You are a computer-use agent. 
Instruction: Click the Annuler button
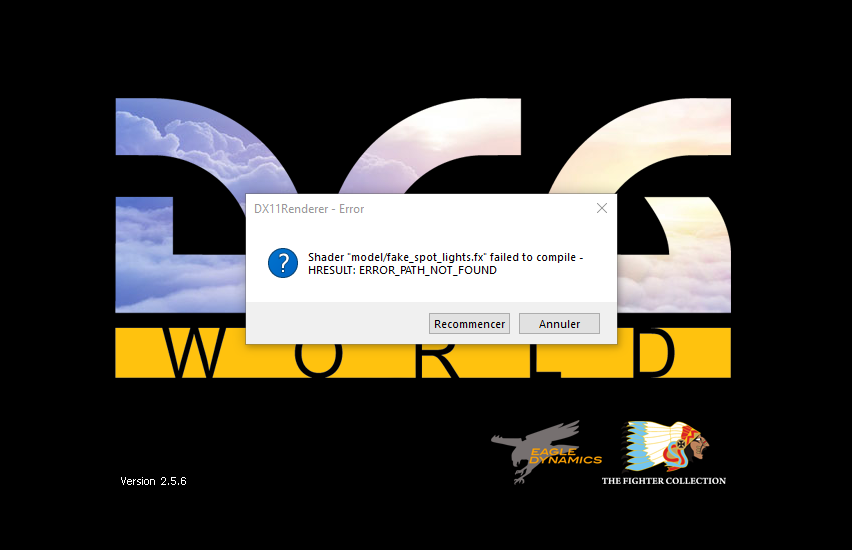pos(559,324)
